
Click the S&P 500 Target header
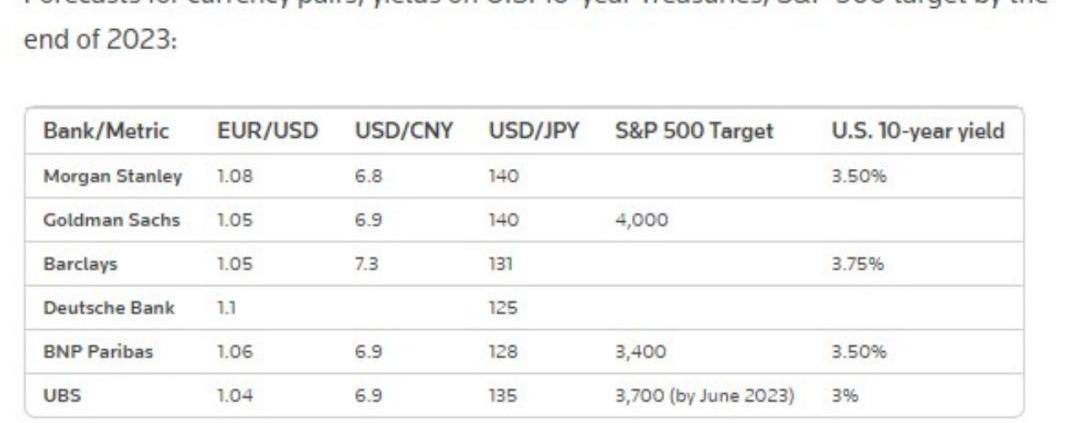point(694,131)
